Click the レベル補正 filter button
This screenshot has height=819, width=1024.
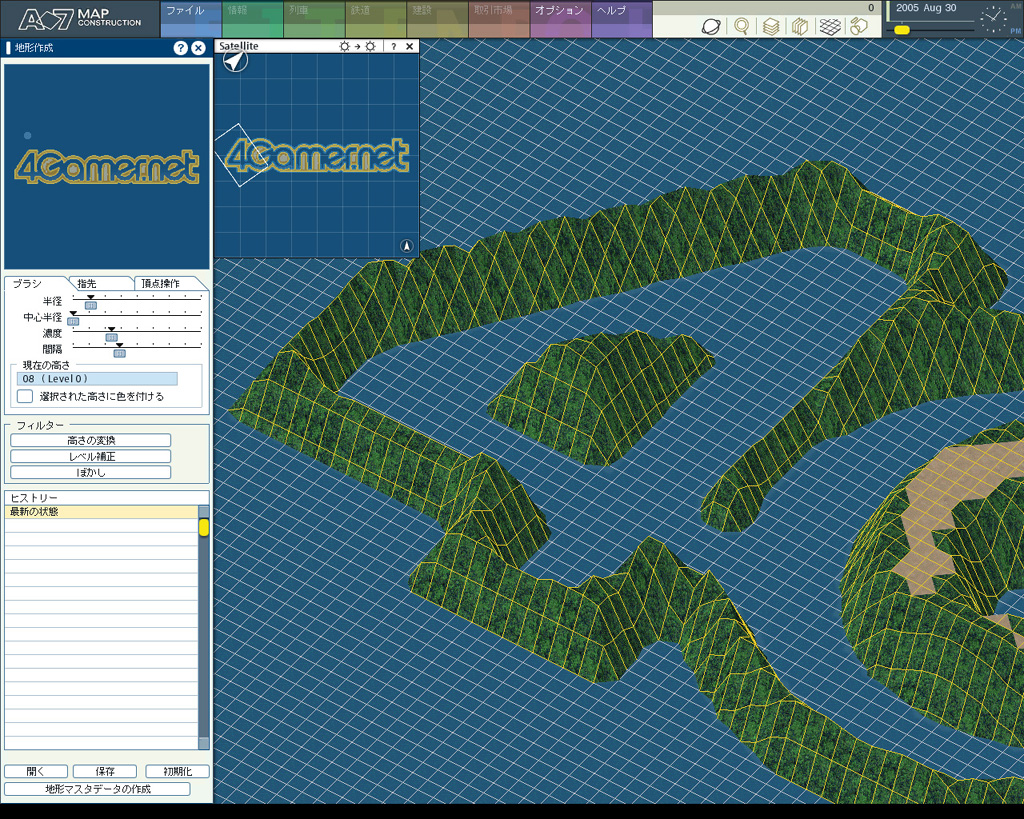pos(91,457)
